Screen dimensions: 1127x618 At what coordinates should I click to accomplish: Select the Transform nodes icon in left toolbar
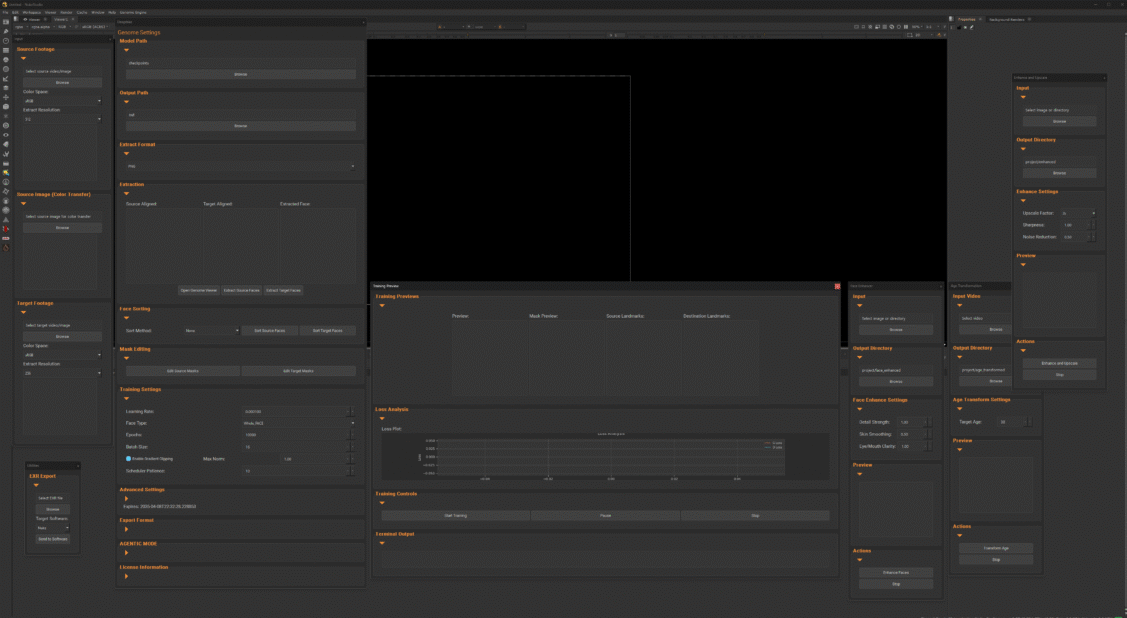6,97
